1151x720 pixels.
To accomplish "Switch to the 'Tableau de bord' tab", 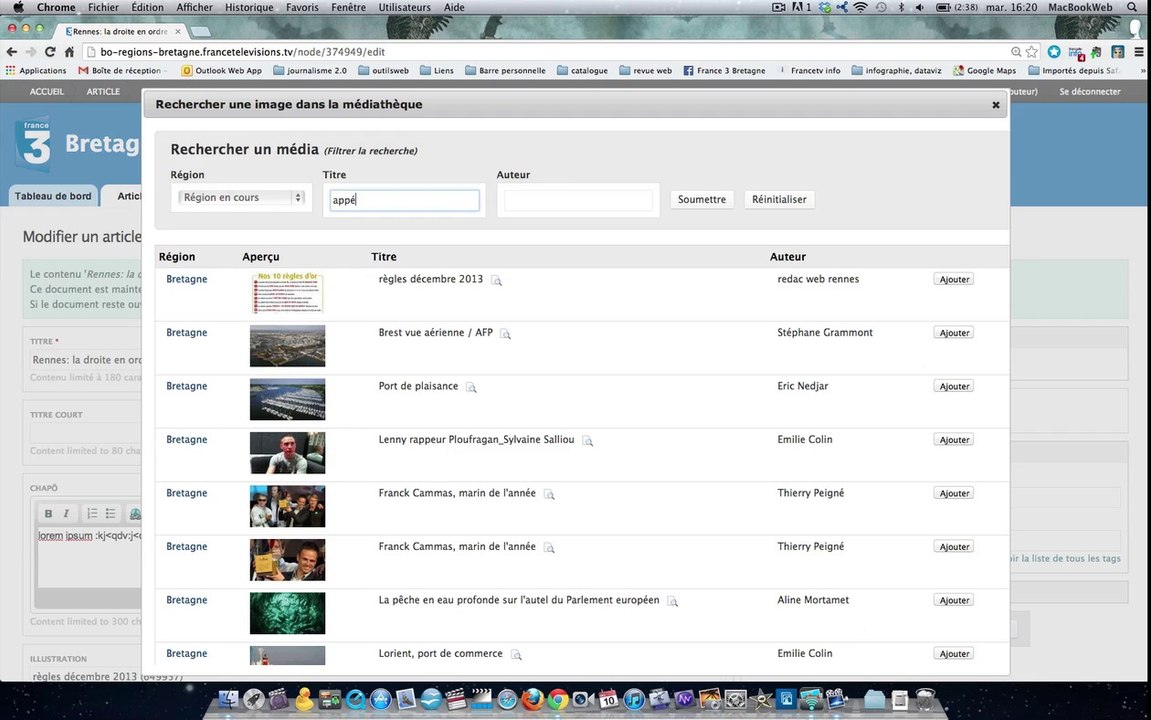I will (53, 196).
